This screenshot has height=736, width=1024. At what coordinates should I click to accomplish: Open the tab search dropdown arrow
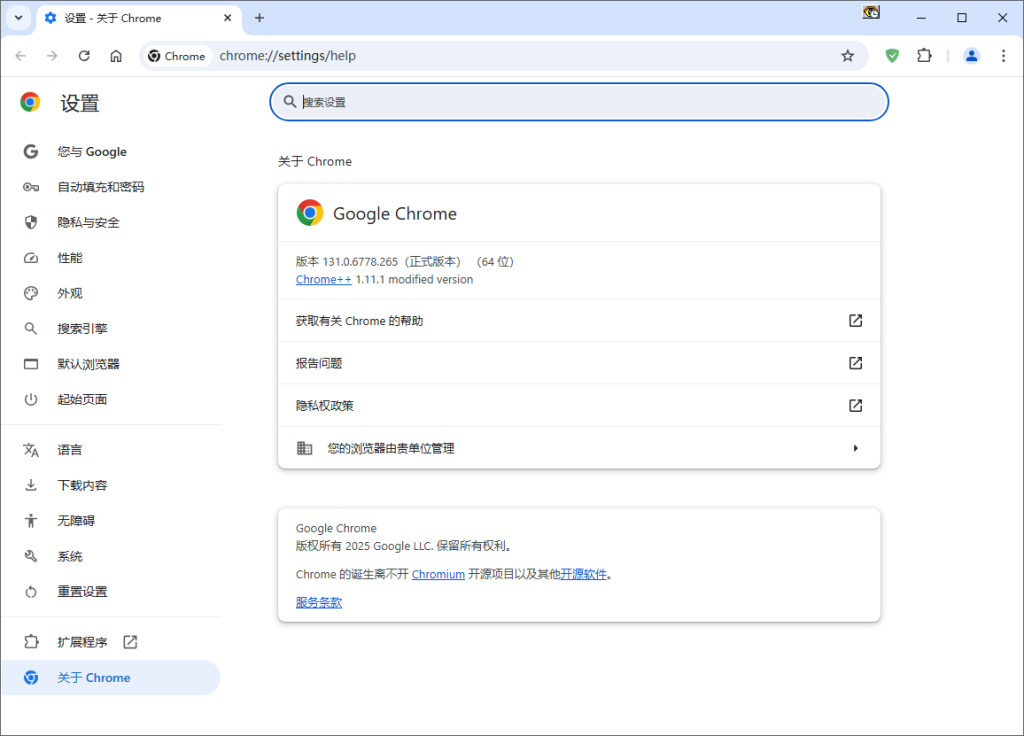[x=18, y=18]
